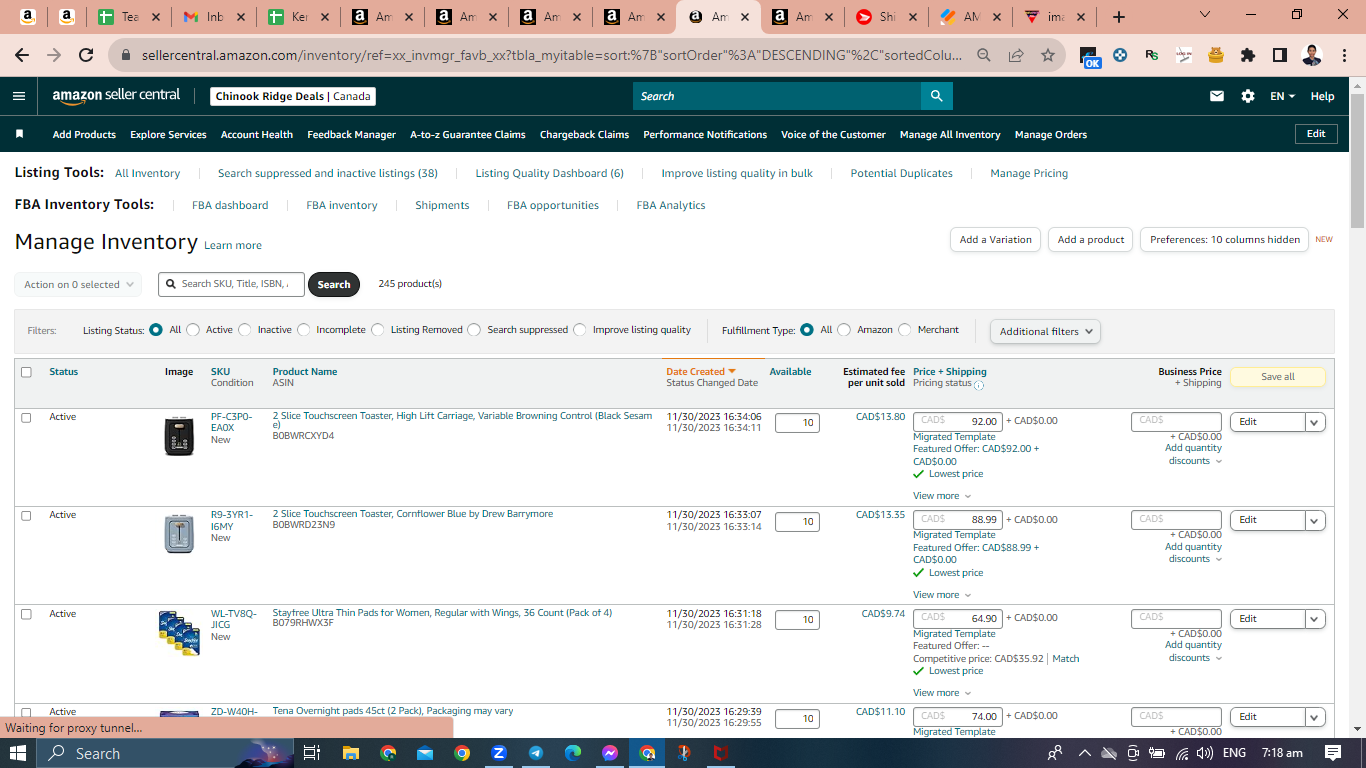This screenshot has height=768, width=1366.
Task: Open a new browser tab with plus icon
Action: [1119, 17]
